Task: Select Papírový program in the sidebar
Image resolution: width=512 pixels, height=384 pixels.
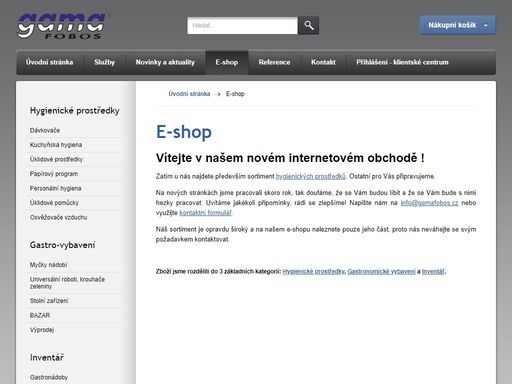Action: 54,174
